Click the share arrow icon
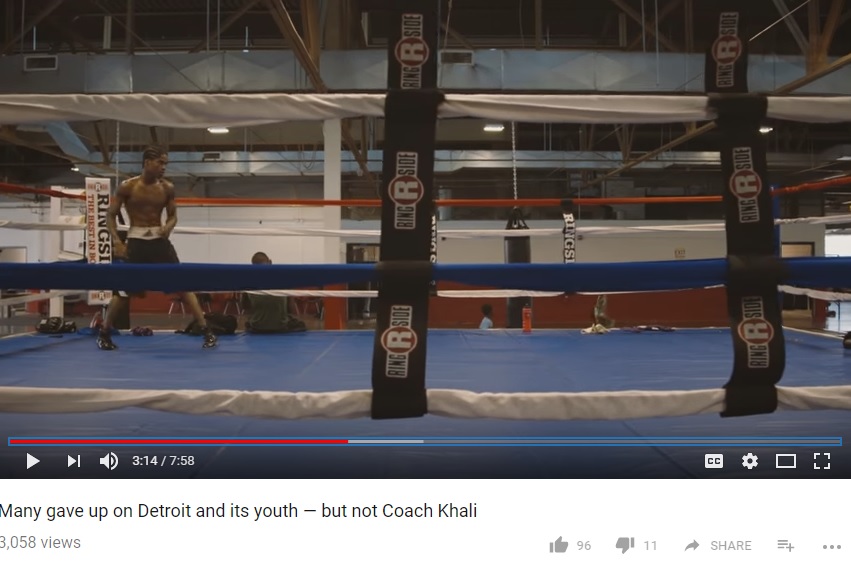Image resolution: width=851 pixels, height=565 pixels. point(691,545)
